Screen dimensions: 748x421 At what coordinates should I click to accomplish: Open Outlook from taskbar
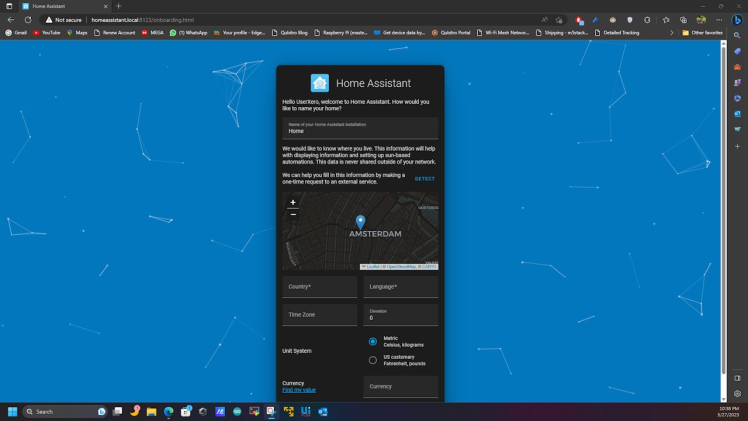coord(323,411)
